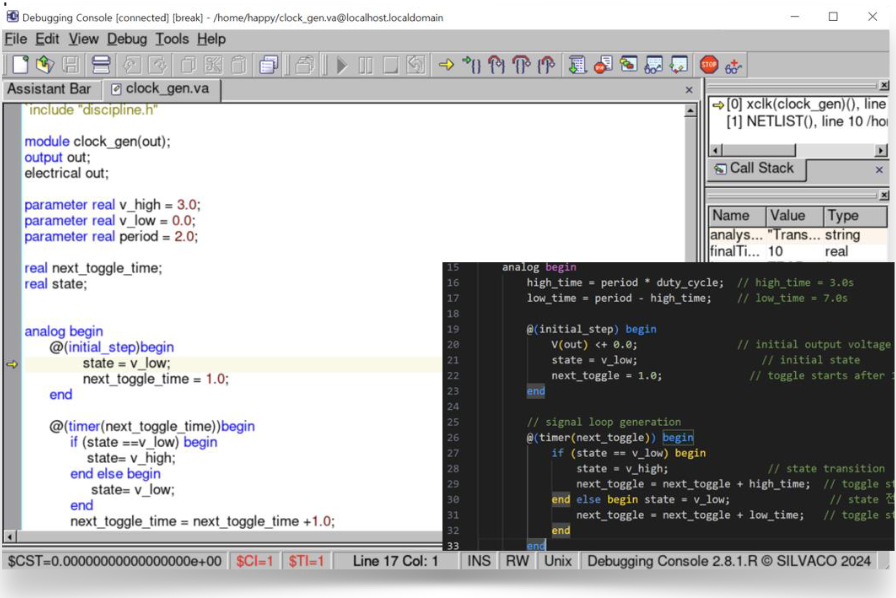Click the glasses over window toolbar icon

pos(653,65)
